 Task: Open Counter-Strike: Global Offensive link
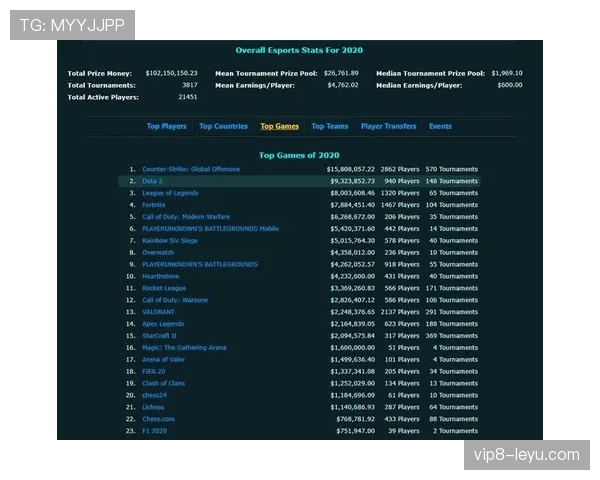191,169
